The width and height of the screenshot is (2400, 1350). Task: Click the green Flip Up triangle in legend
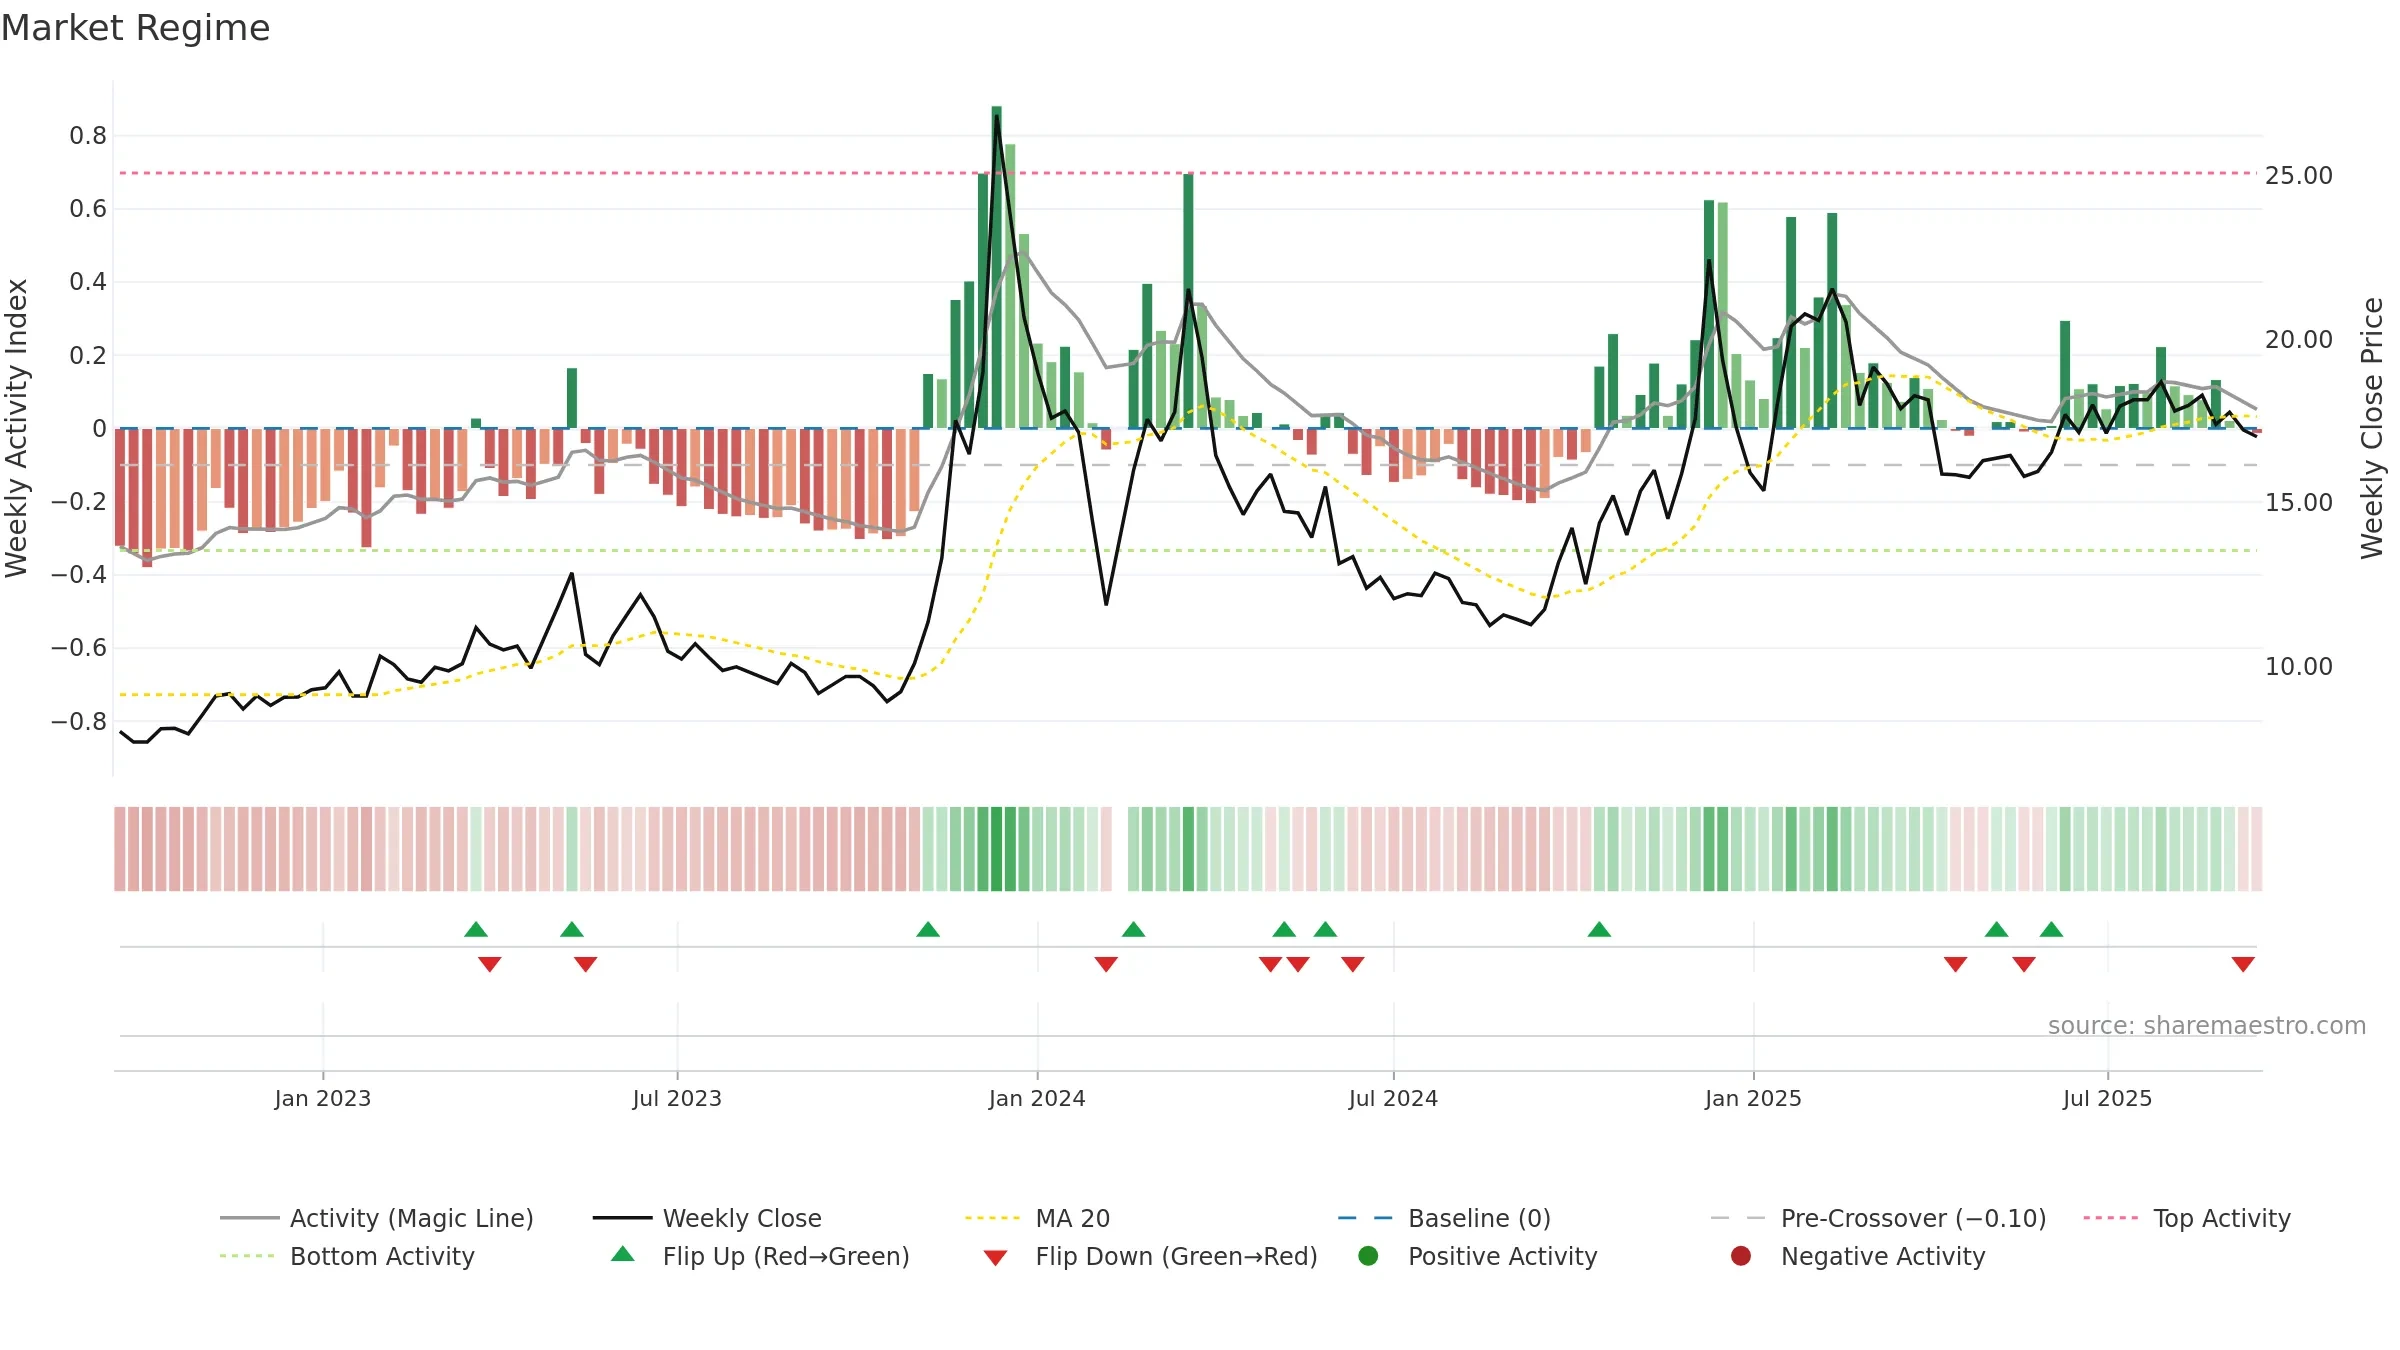(623, 1254)
